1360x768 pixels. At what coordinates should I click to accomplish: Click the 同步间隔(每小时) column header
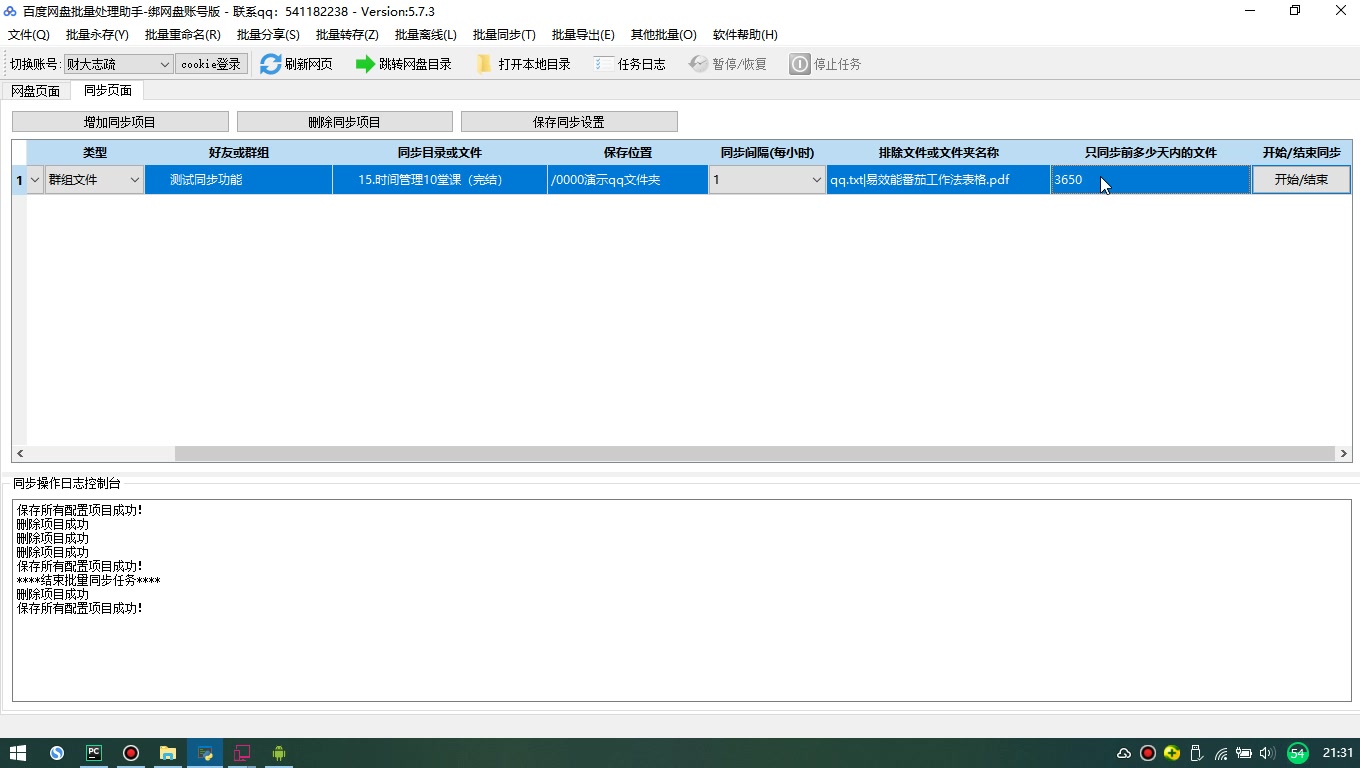tap(767, 153)
